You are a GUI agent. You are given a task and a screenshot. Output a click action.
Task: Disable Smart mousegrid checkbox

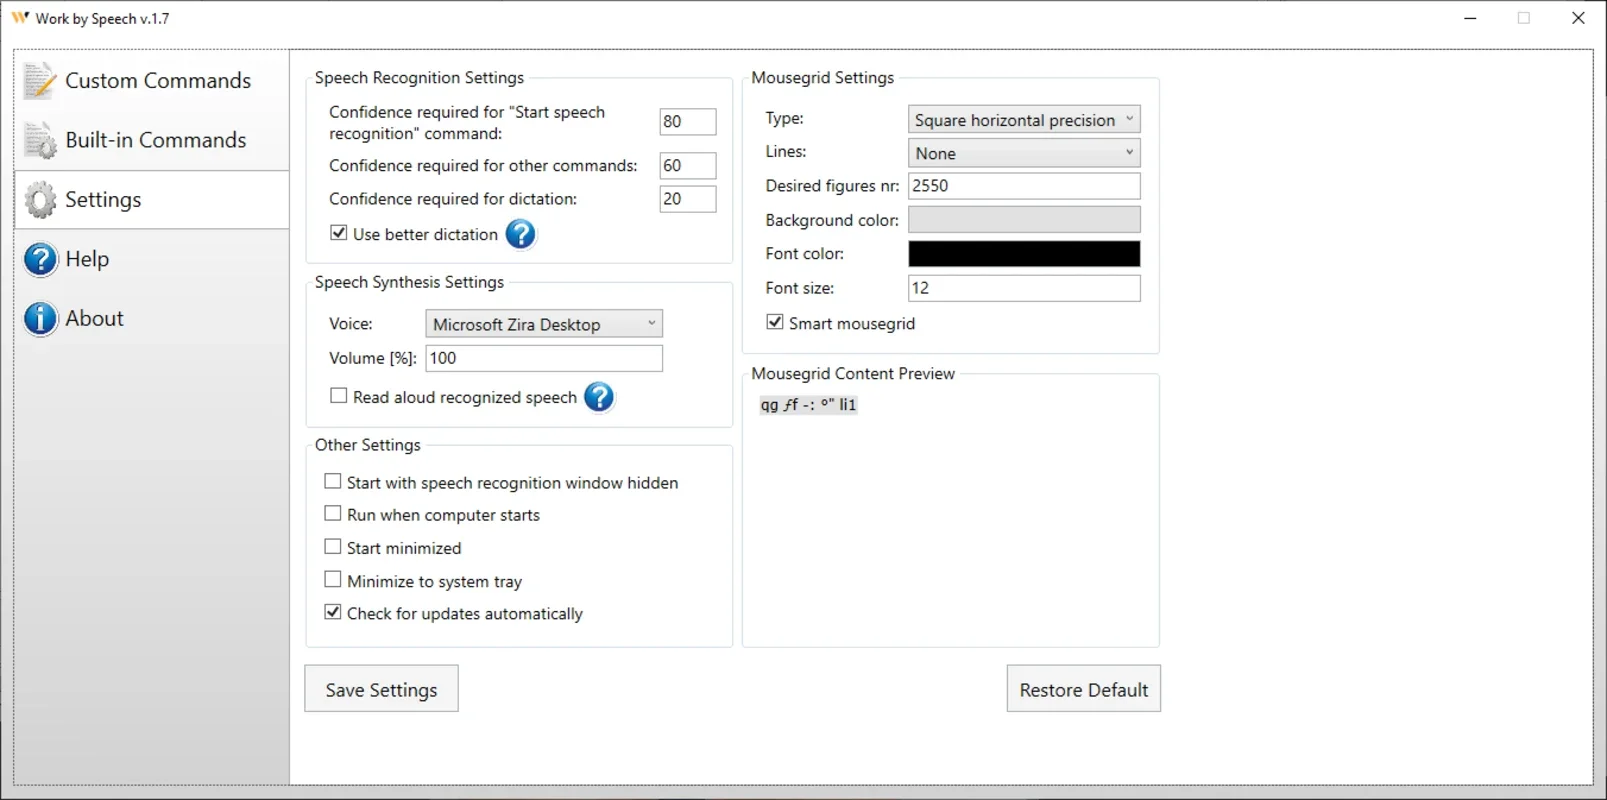(x=775, y=322)
